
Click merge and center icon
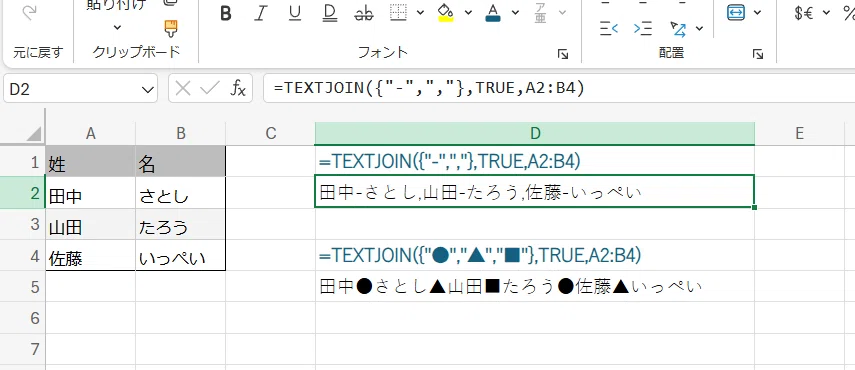click(x=736, y=13)
